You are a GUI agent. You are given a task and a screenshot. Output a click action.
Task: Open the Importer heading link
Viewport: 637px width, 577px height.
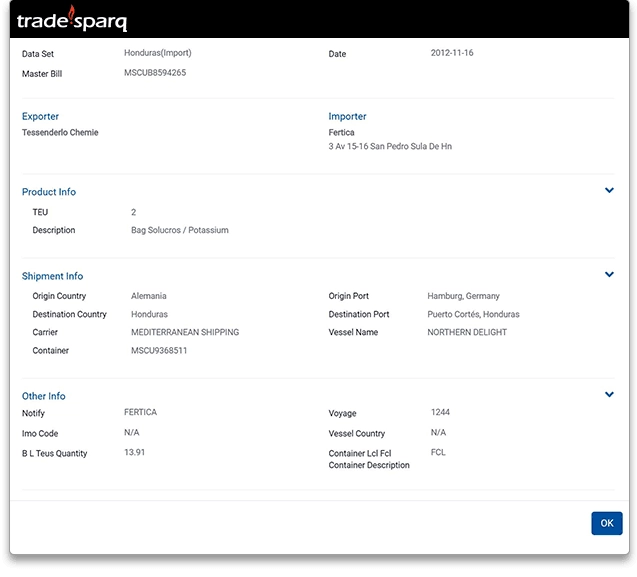(347, 116)
